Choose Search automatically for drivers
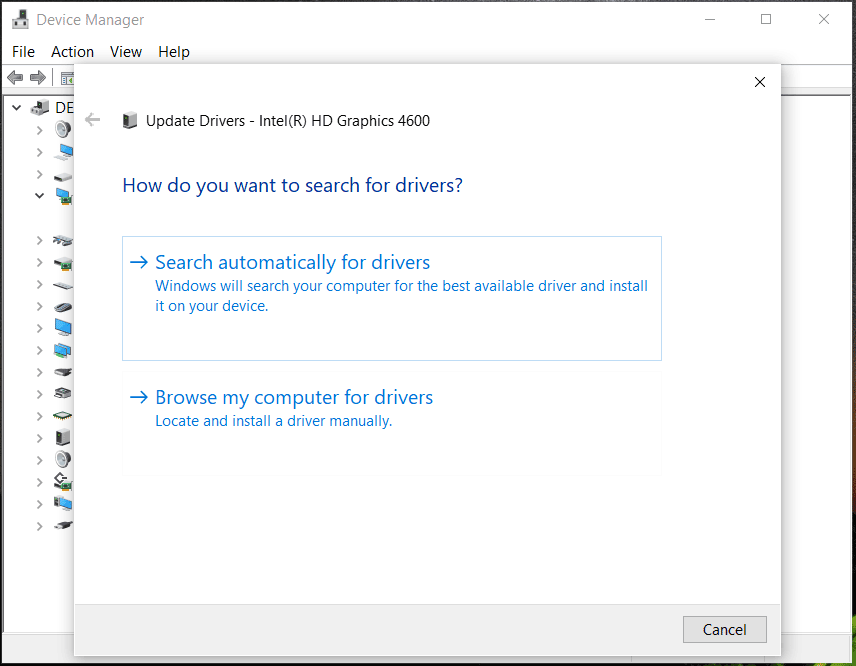The width and height of the screenshot is (856, 666). 292,263
